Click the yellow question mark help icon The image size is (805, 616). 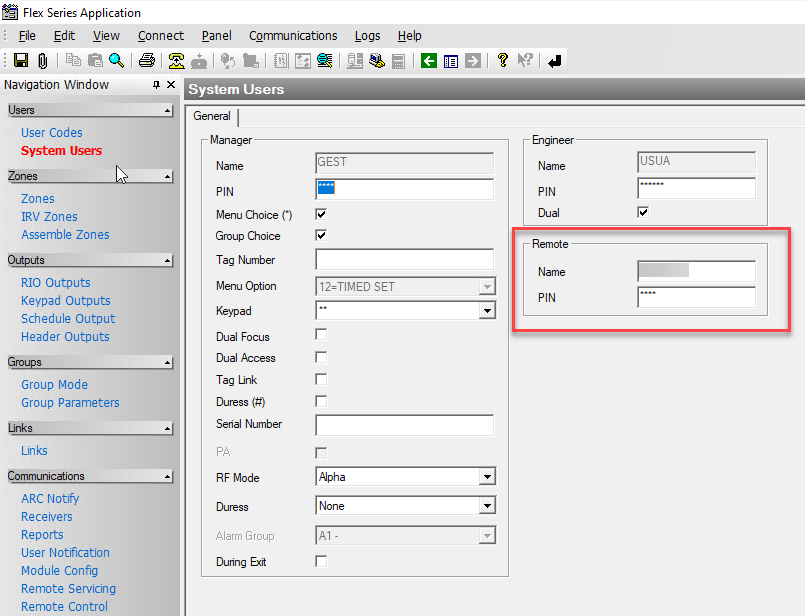pyautogui.click(x=503, y=61)
